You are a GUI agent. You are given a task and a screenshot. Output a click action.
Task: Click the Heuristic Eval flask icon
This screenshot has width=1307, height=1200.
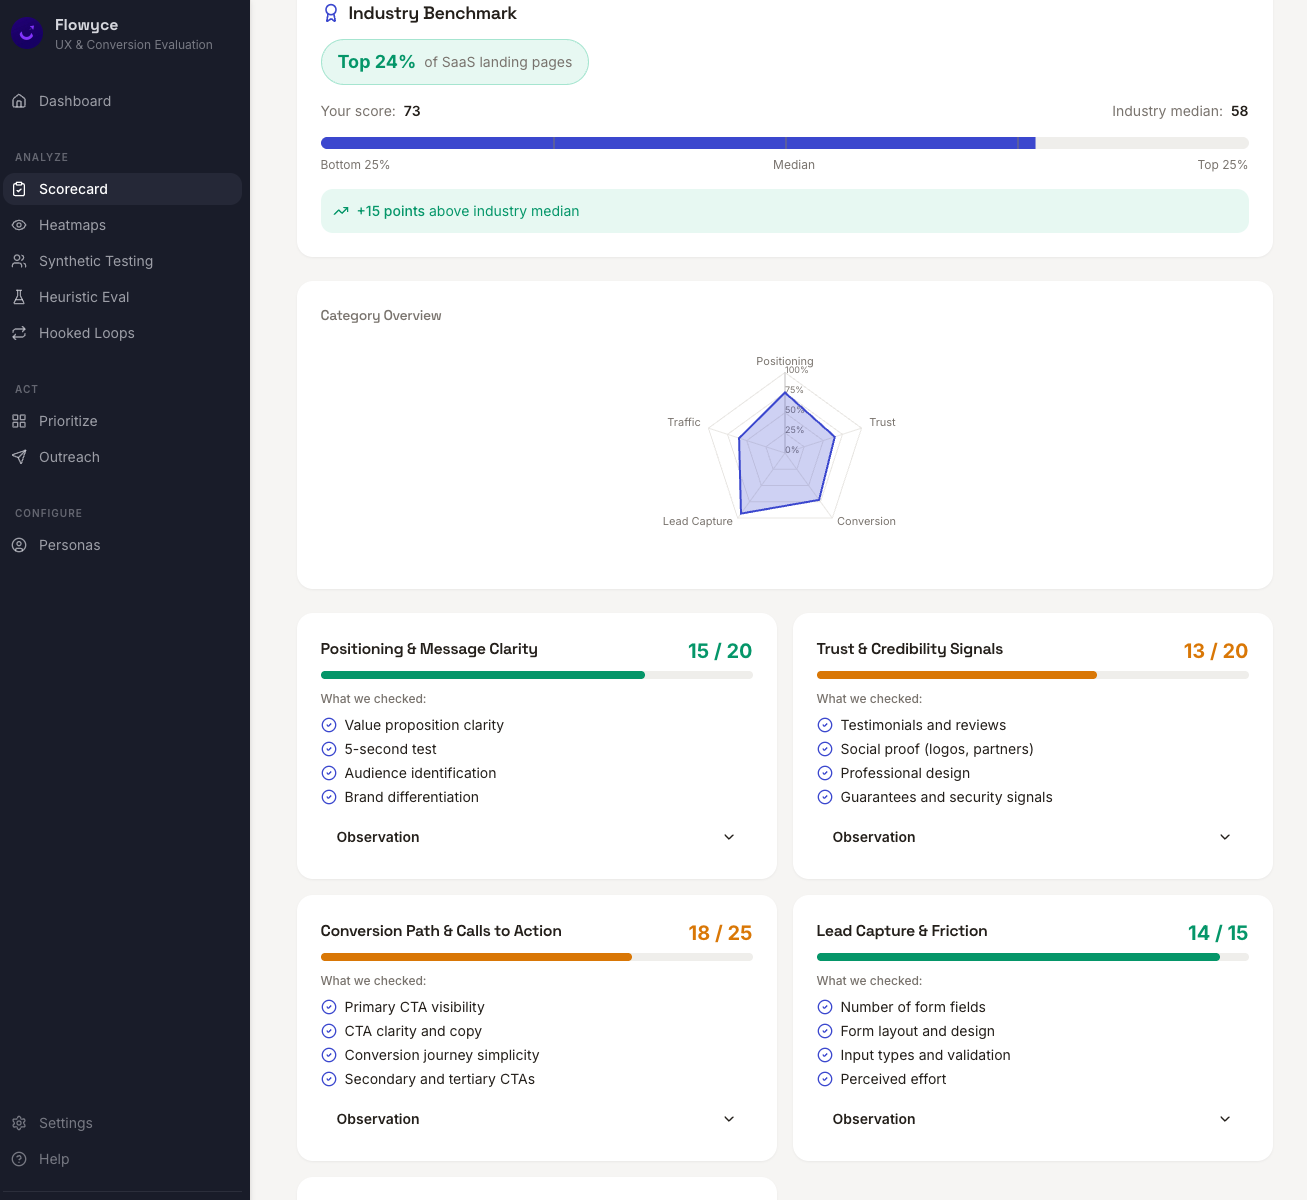coord(19,297)
